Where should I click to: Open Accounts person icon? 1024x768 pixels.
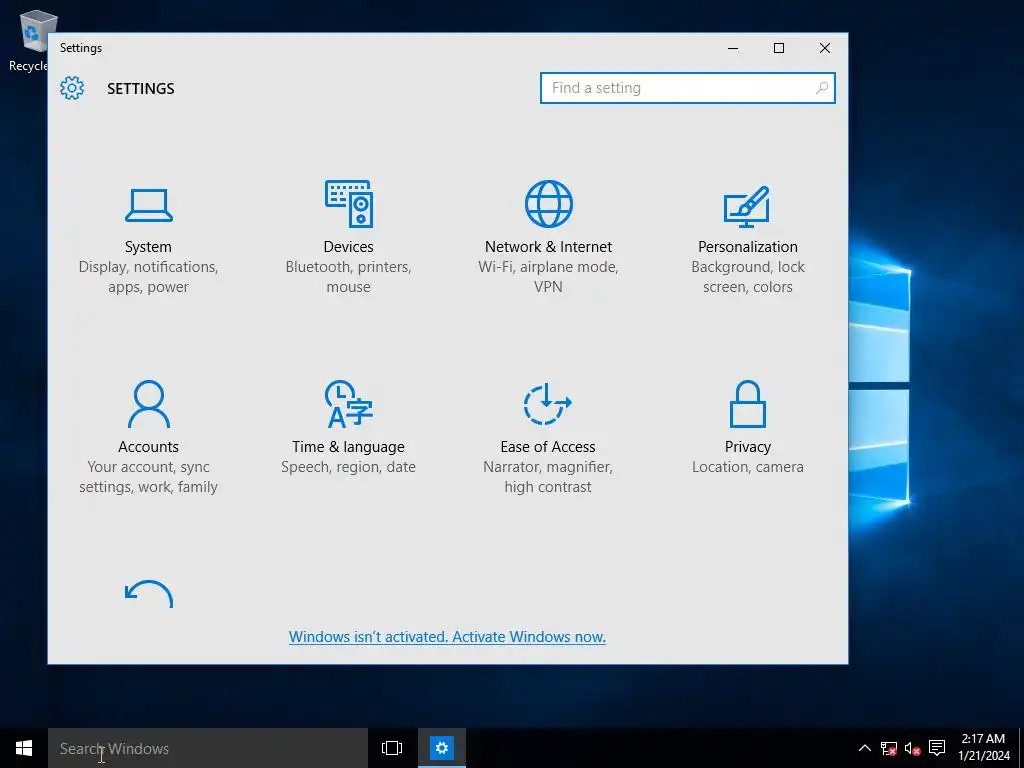pos(149,404)
